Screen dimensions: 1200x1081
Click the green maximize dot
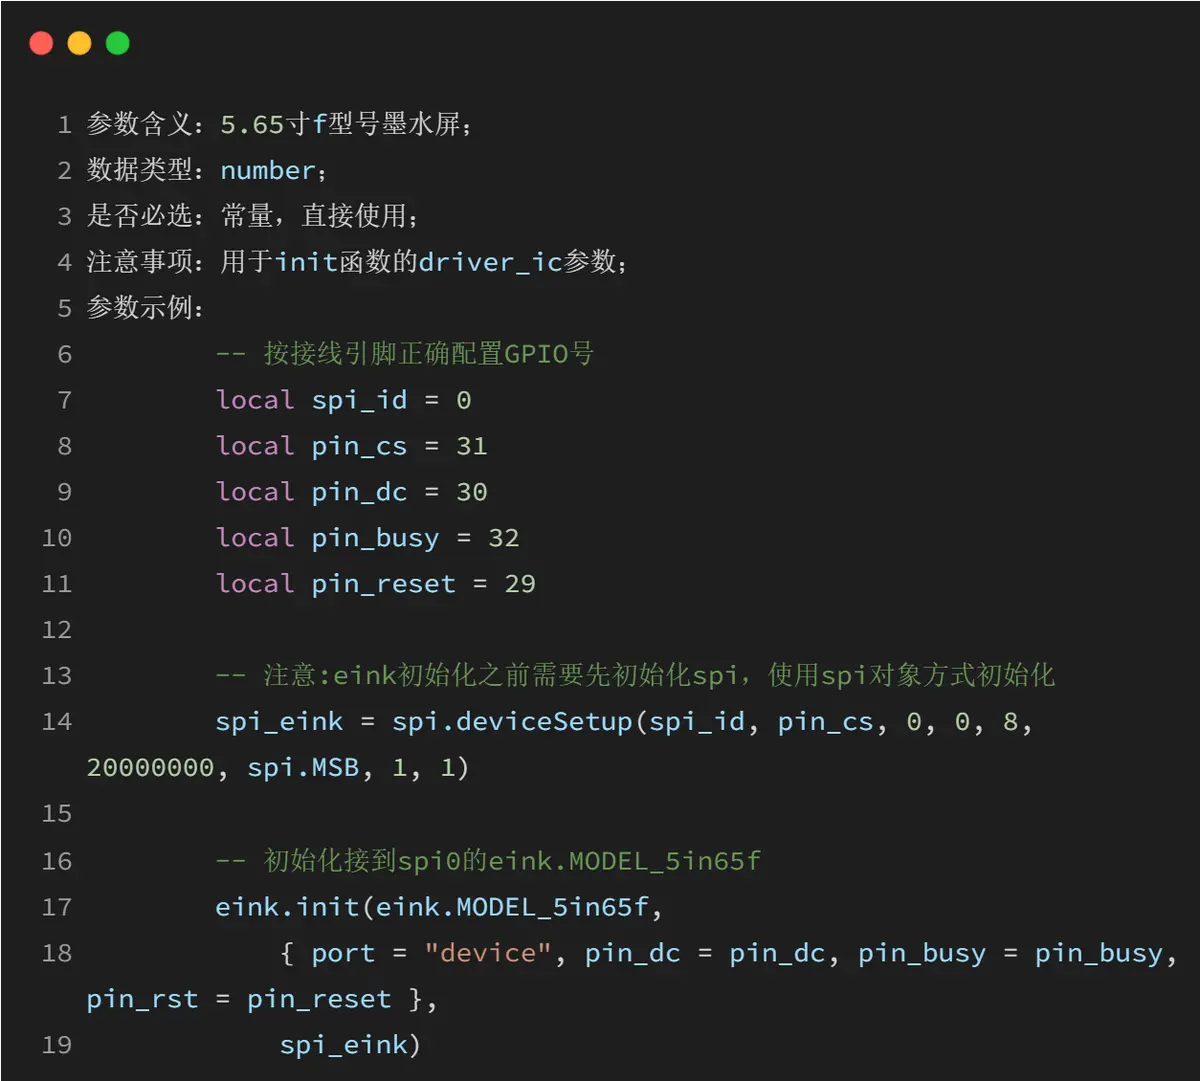click(x=118, y=43)
